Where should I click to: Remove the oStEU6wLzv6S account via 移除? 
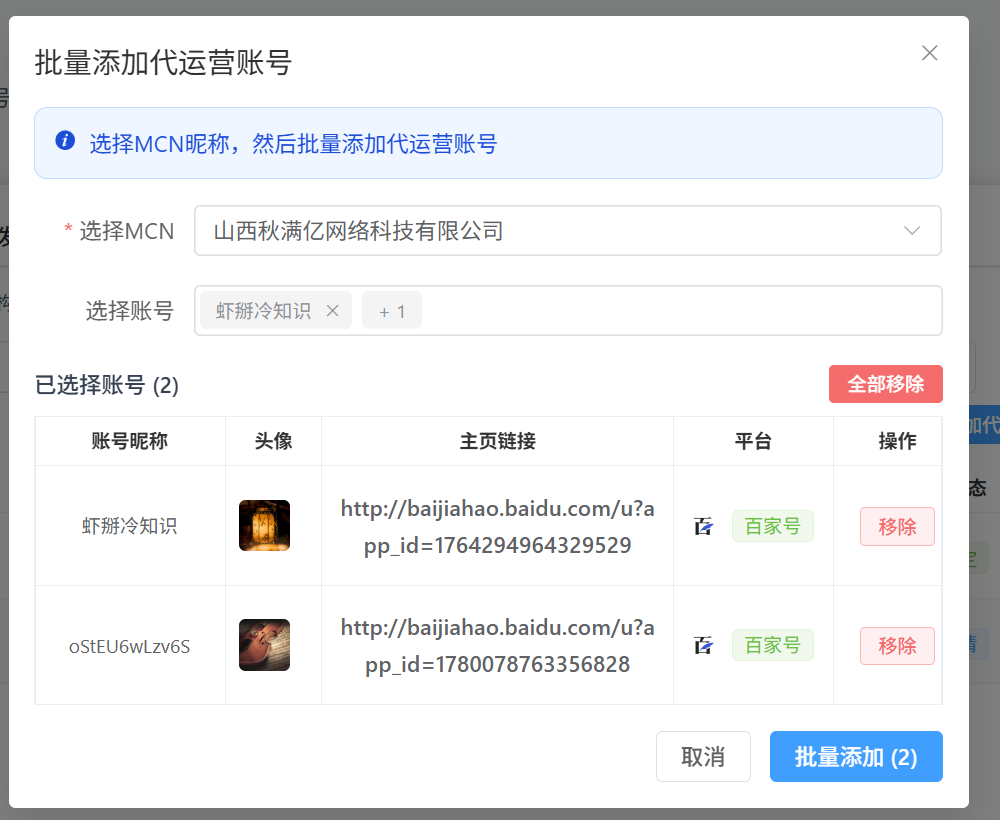click(x=896, y=646)
